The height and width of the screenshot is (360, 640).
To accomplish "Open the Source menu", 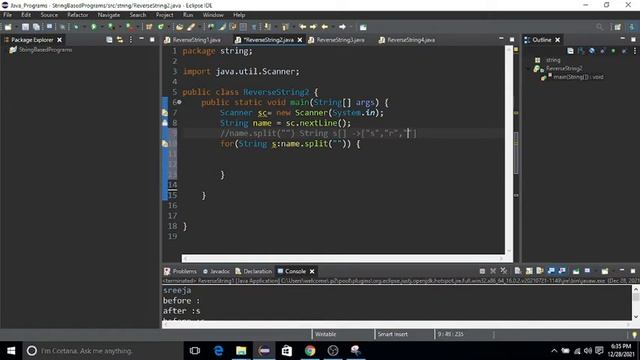I will [x=49, y=15].
